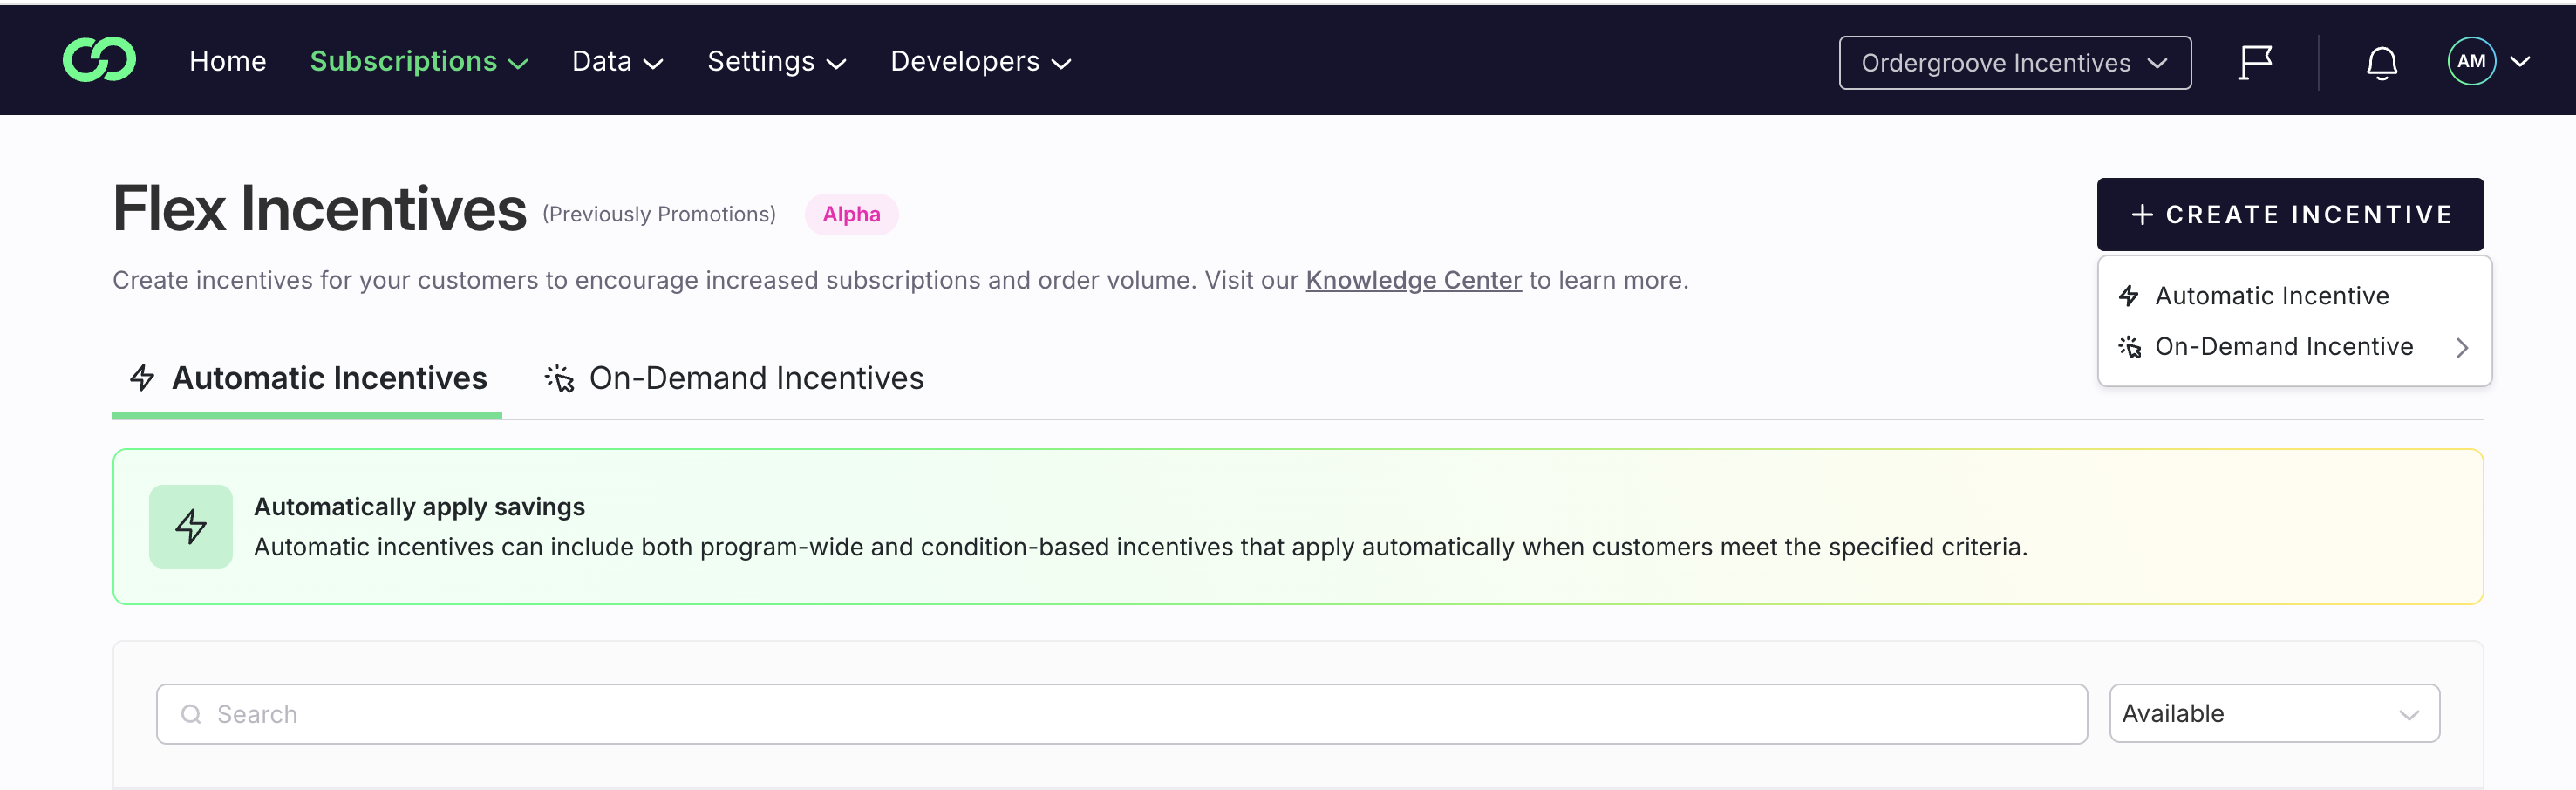Image resolution: width=2576 pixels, height=790 pixels.
Task: Click the Ordergroove logo icon
Action: tap(99, 61)
